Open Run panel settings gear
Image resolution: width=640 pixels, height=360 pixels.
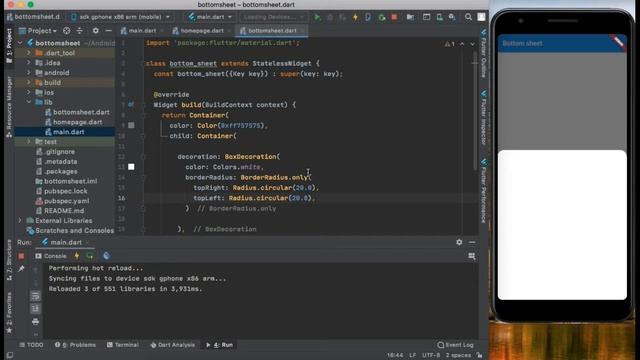point(459,242)
